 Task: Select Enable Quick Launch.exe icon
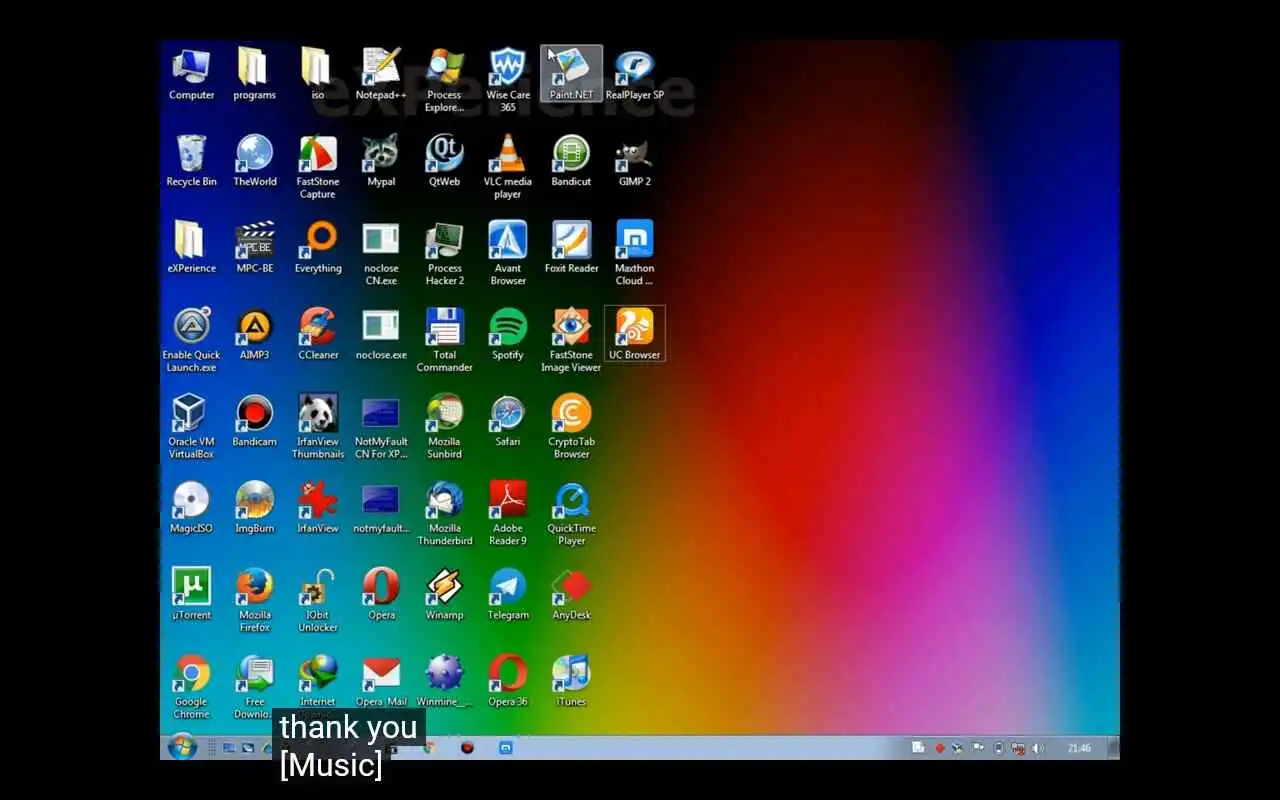pos(191,340)
